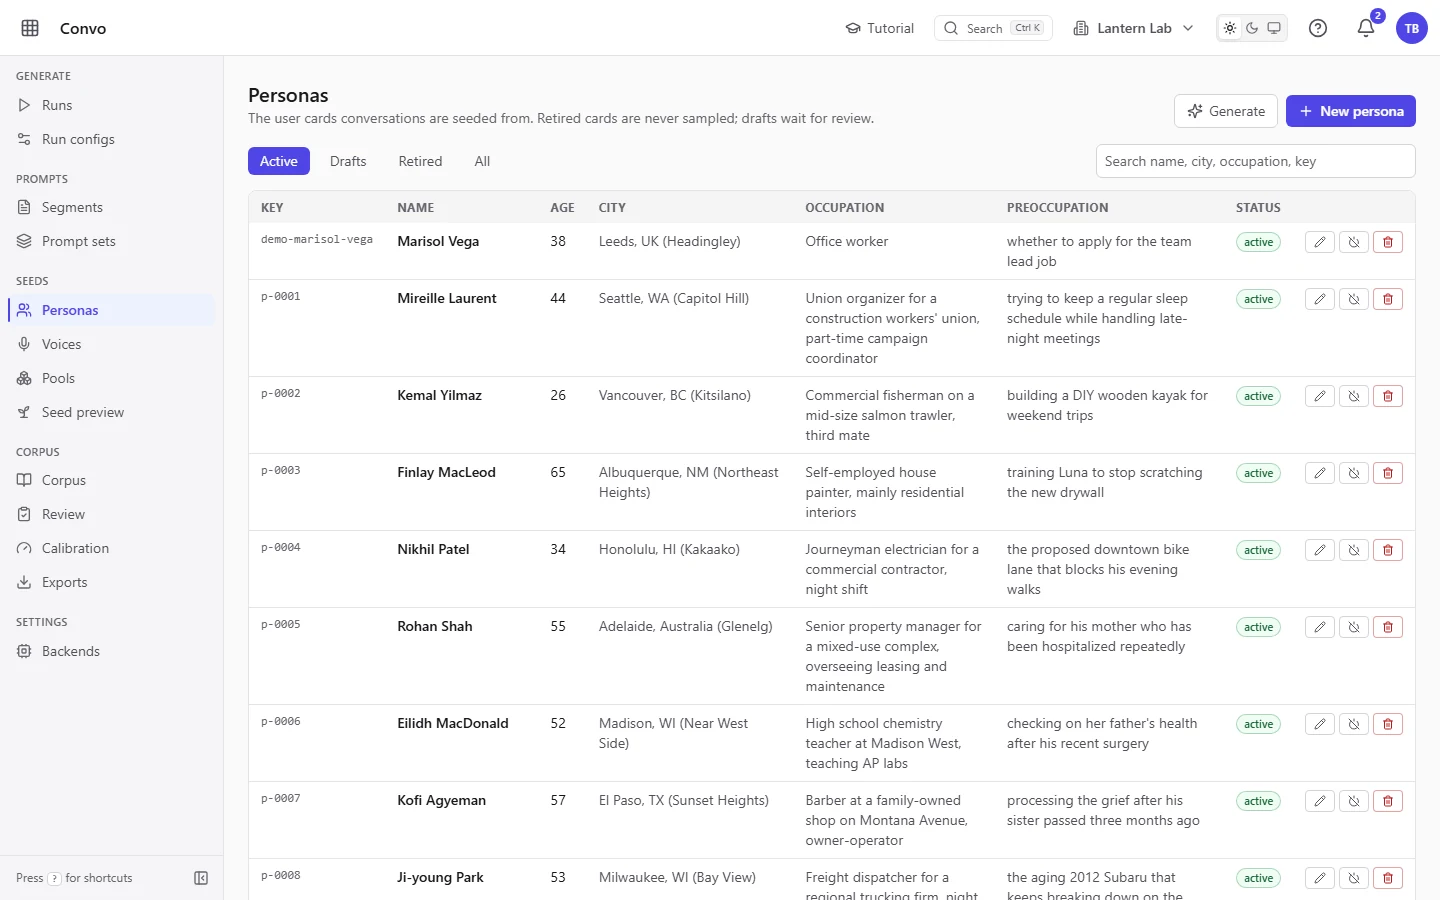Open the TB user avatar menu

point(1412,28)
